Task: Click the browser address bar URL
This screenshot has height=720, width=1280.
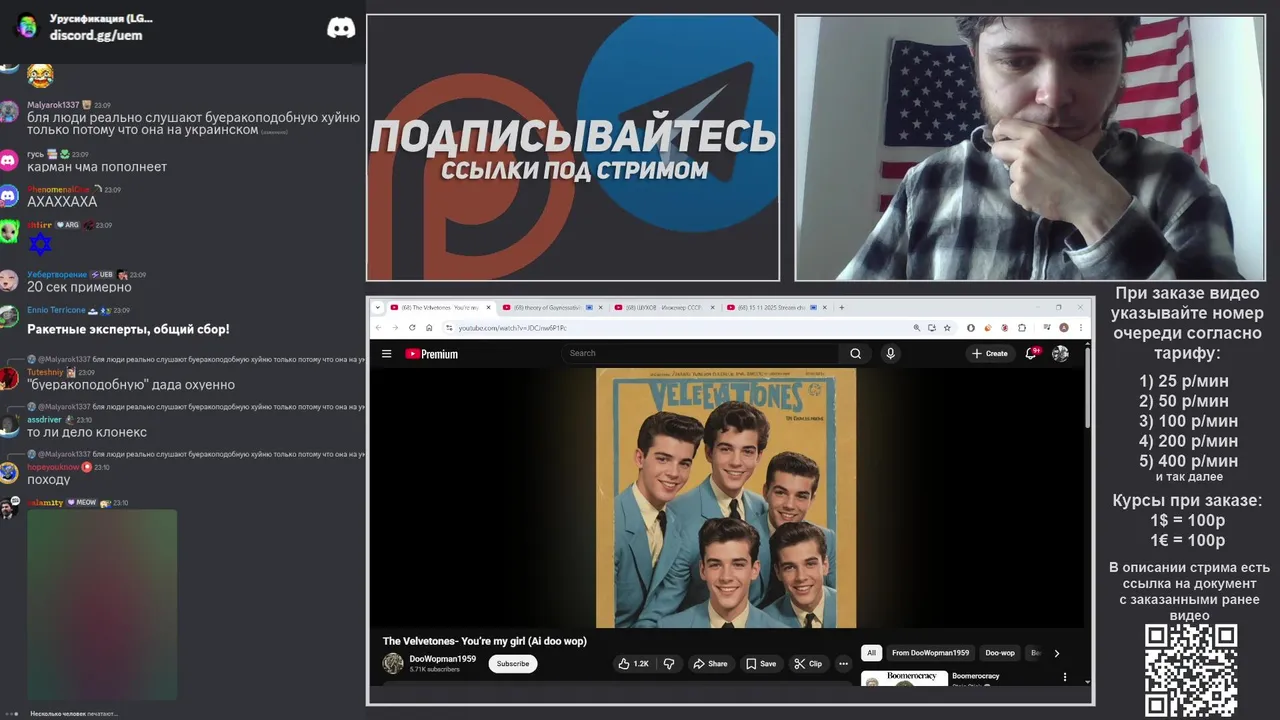Action: pyautogui.click(x=512, y=328)
